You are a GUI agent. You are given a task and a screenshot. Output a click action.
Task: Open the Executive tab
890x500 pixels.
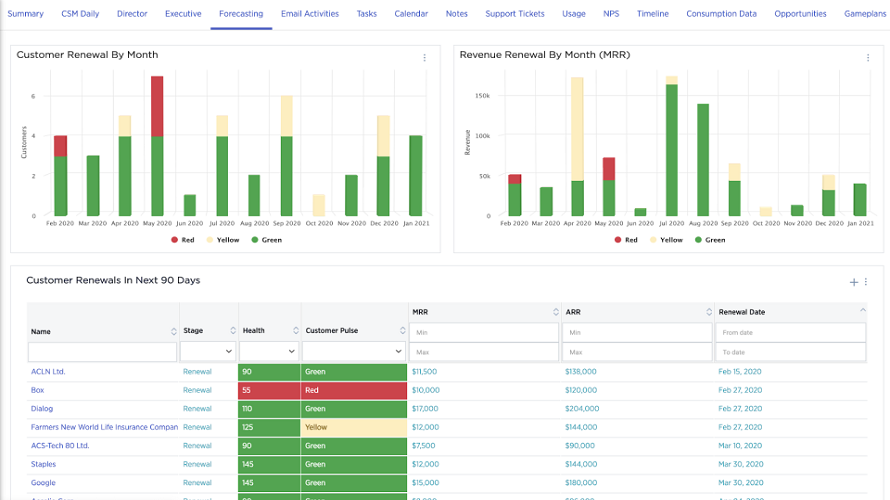click(183, 14)
